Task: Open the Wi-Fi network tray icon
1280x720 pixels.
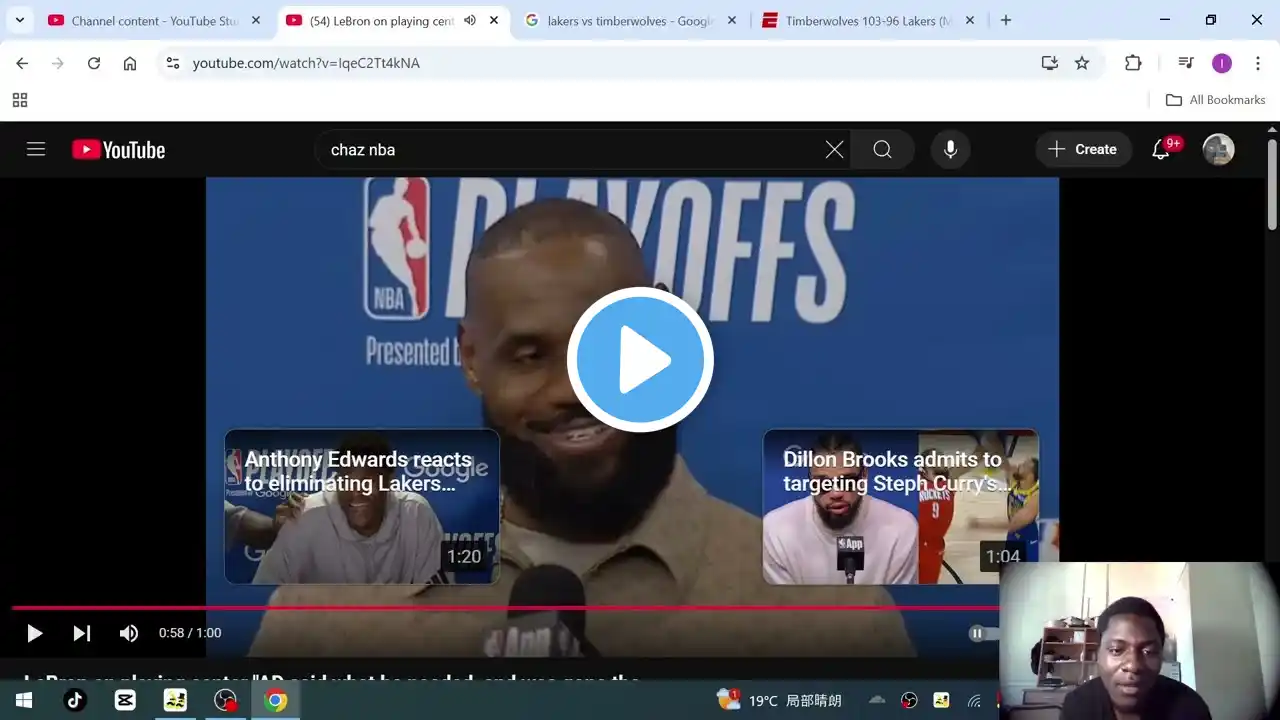Action: click(x=974, y=701)
